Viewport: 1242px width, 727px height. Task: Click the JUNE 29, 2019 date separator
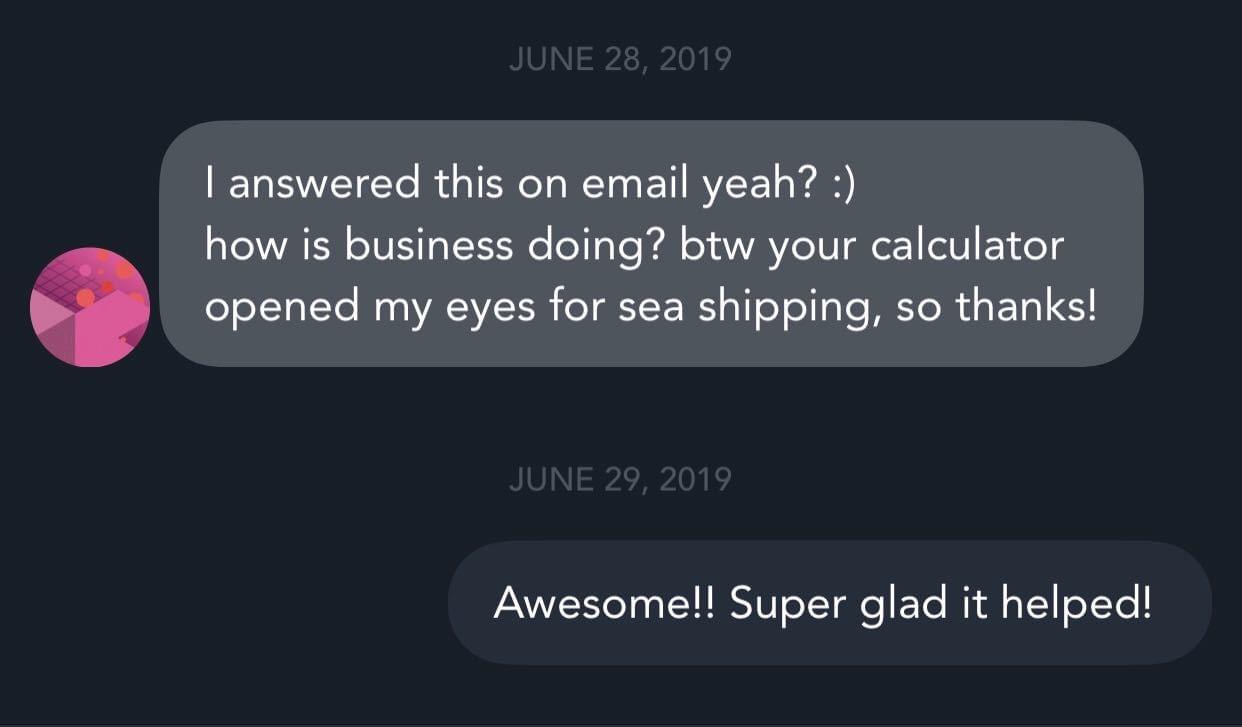pos(620,480)
